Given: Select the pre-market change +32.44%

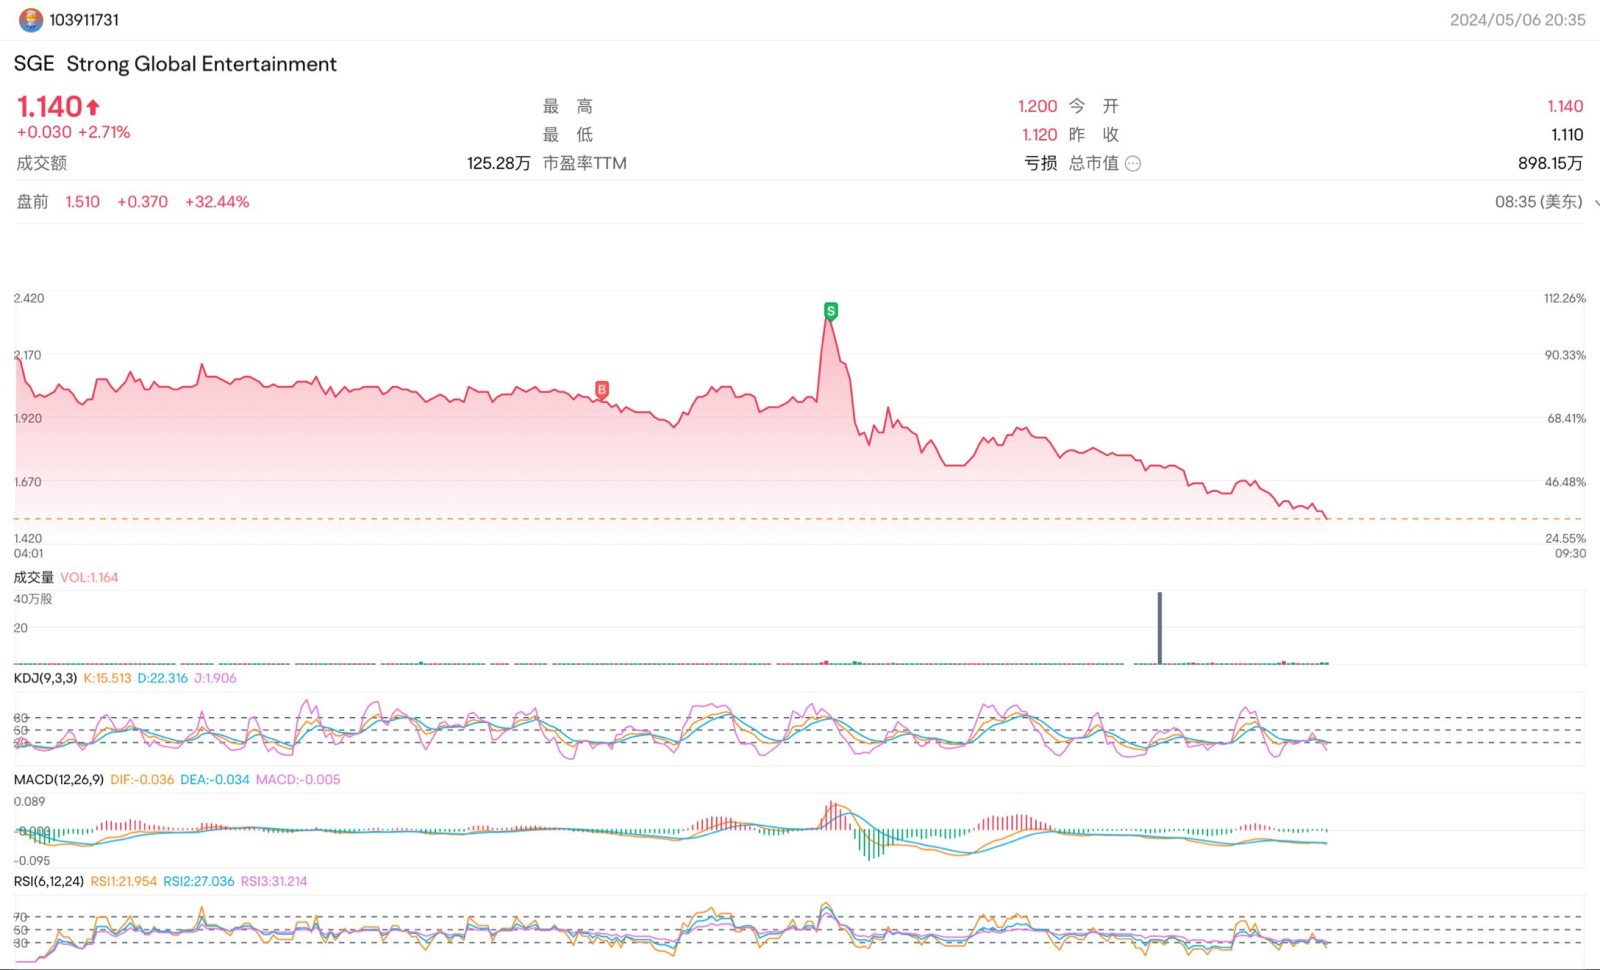Looking at the screenshot, I should coord(217,203).
